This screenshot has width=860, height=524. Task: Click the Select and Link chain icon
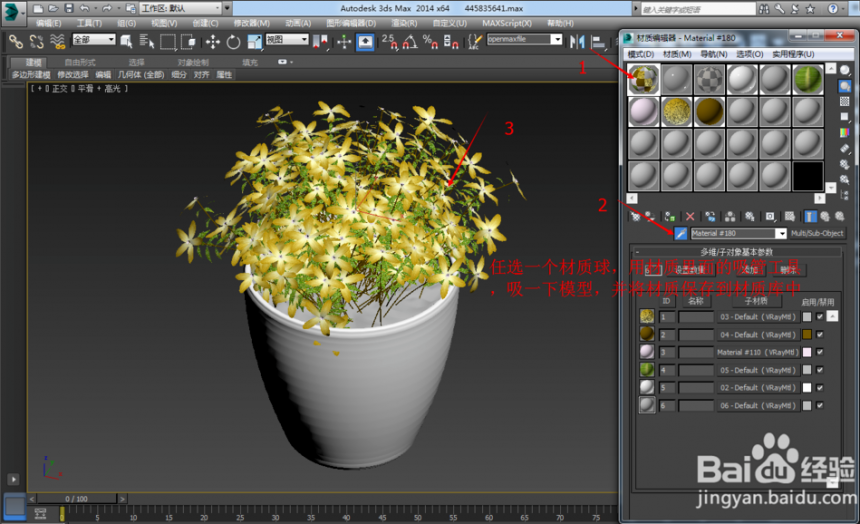pyautogui.click(x=15, y=42)
